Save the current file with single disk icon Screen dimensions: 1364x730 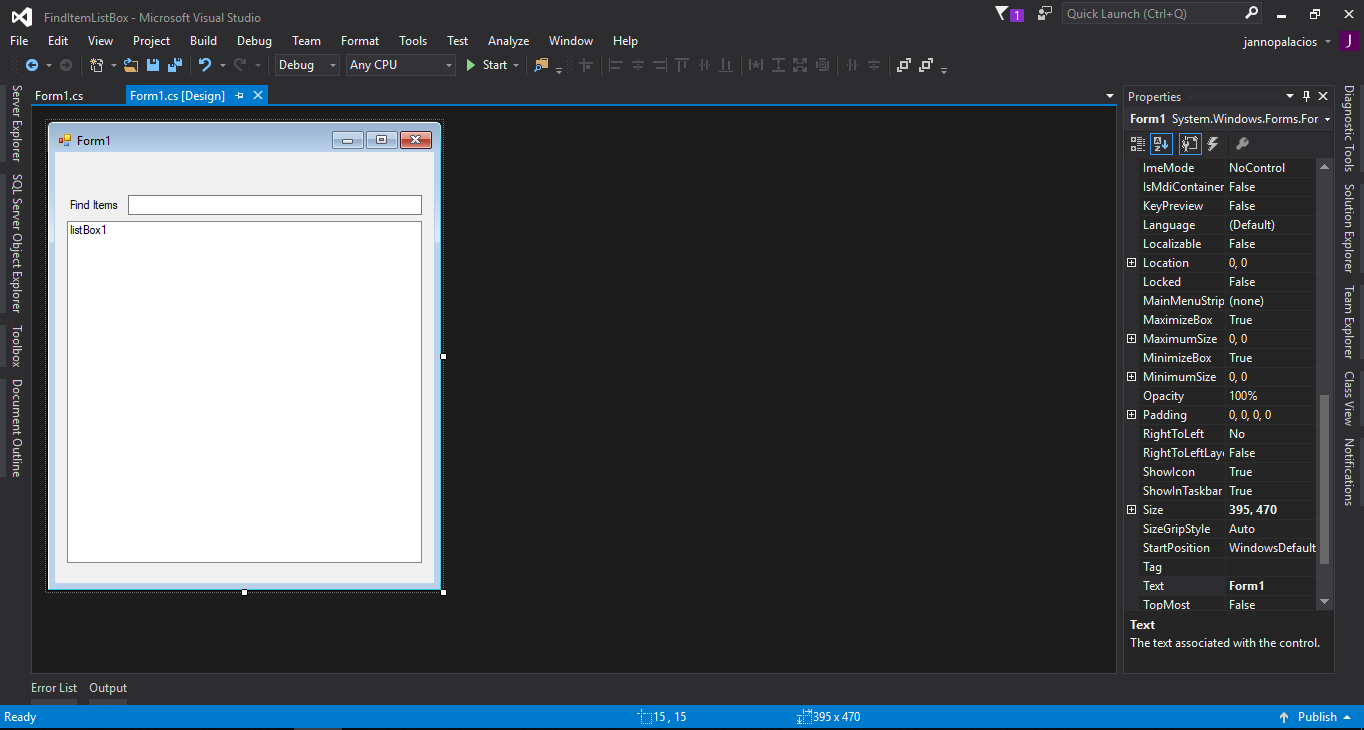click(153, 65)
